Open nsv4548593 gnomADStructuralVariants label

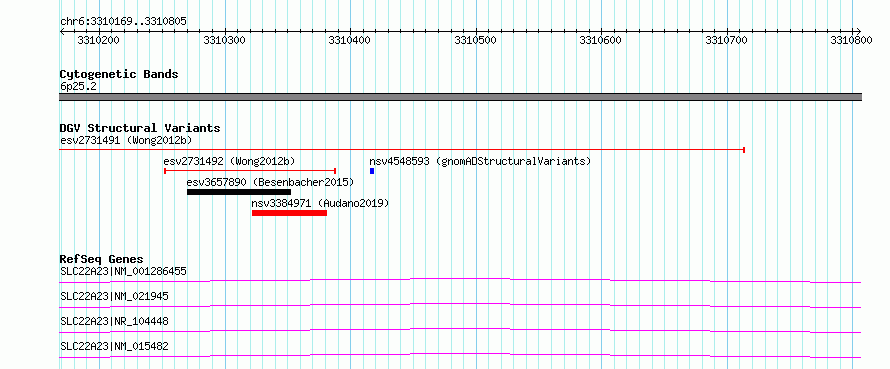tap(480, 161)
